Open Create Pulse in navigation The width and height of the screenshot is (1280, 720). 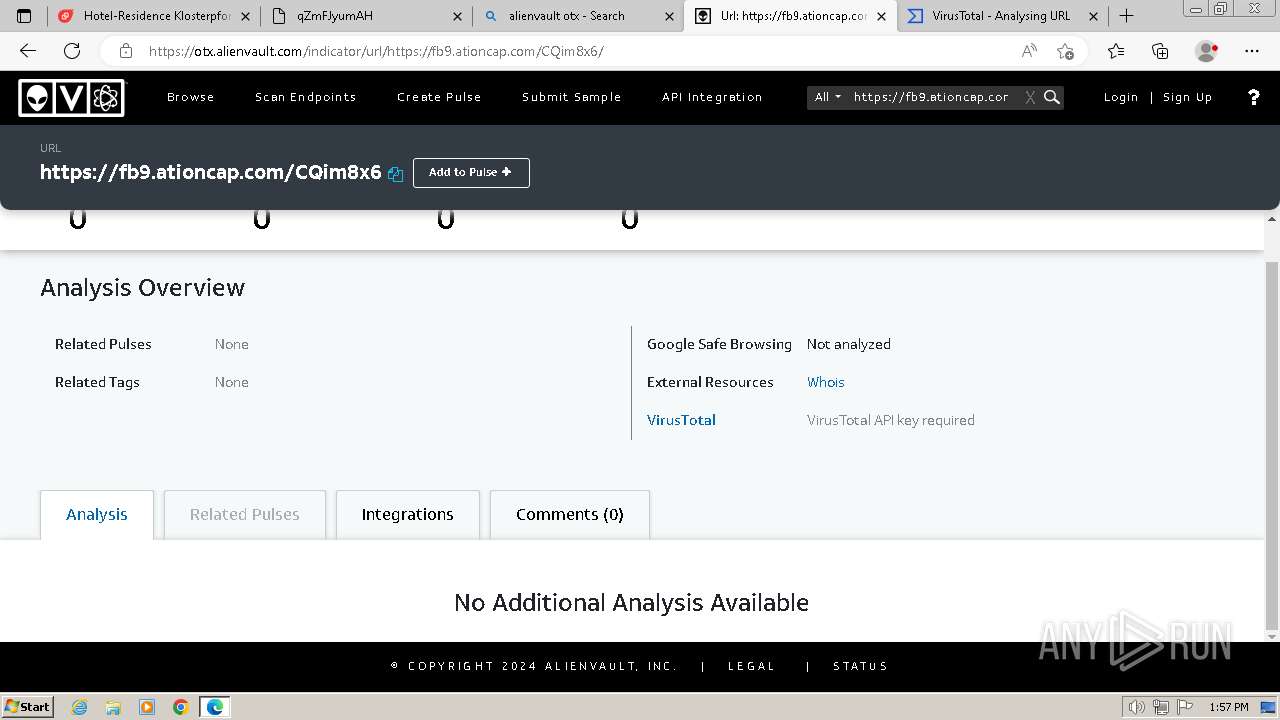point(439,97)
